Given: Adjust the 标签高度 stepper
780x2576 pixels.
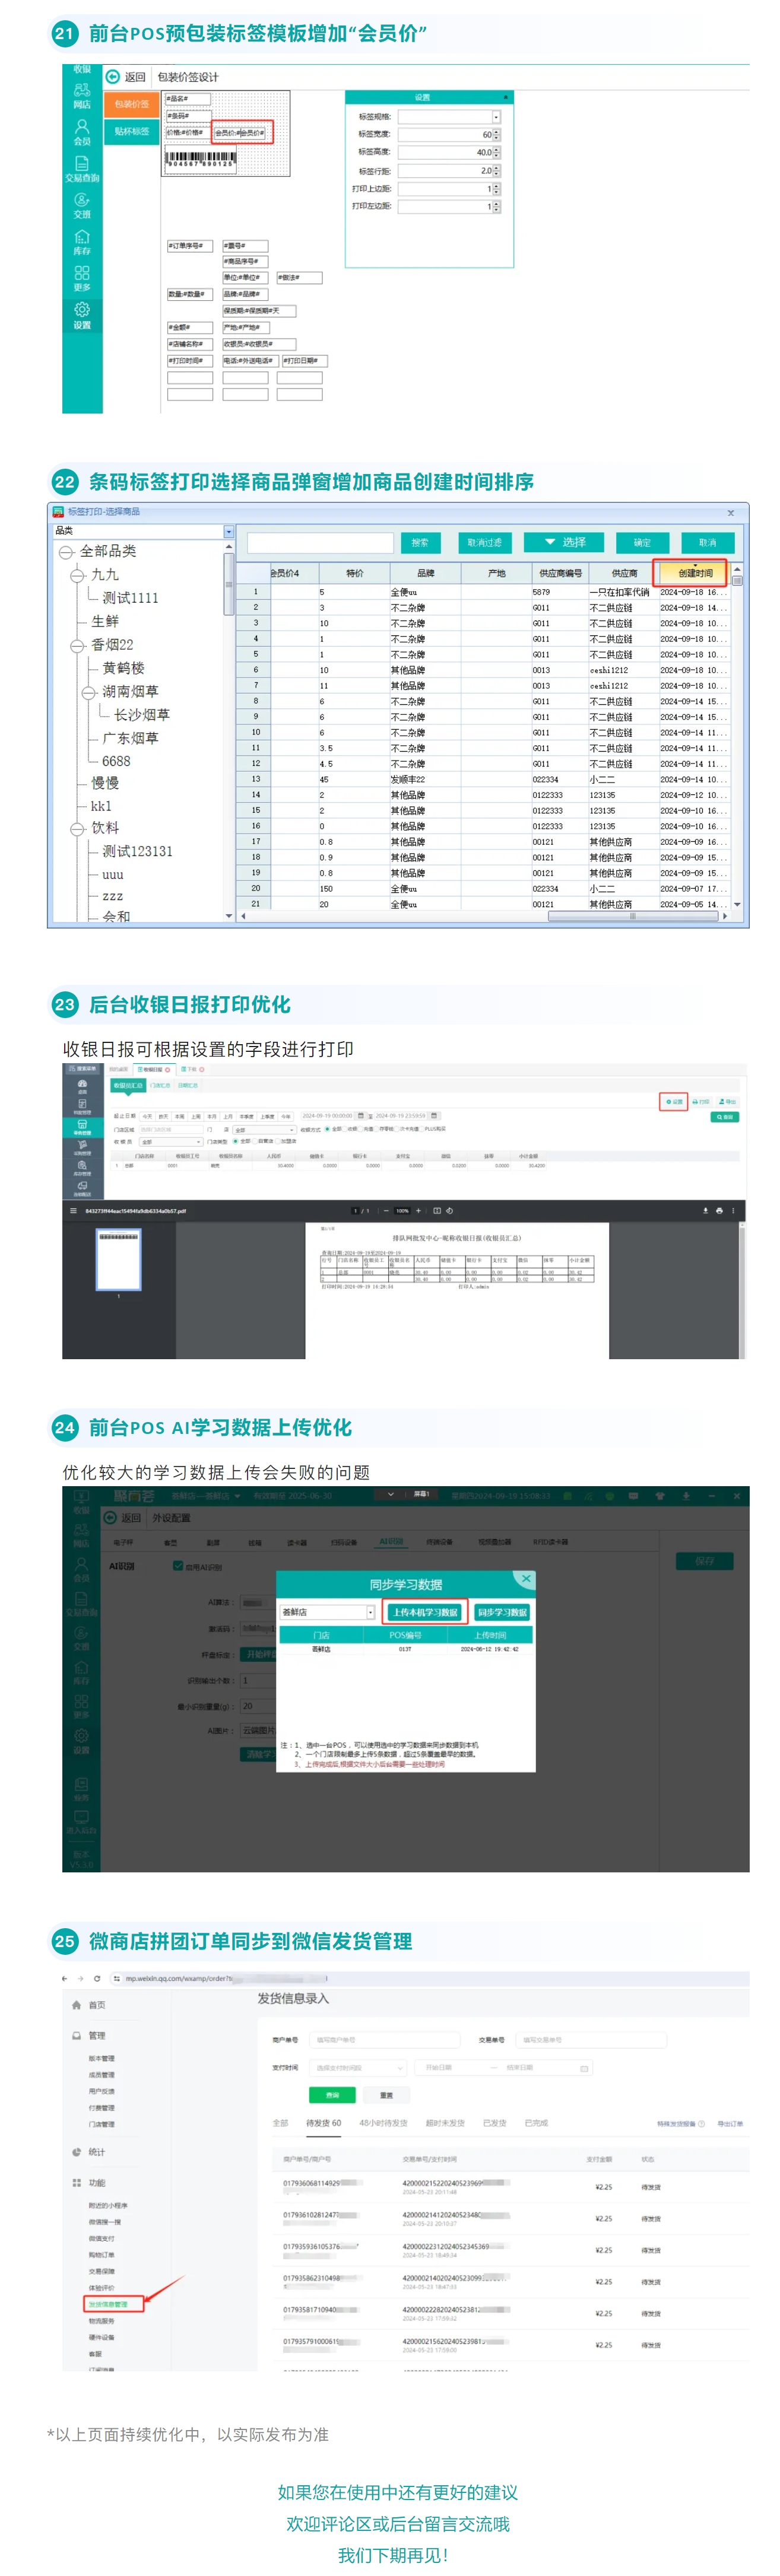Looking at the screenshot, I should point(497,153).
